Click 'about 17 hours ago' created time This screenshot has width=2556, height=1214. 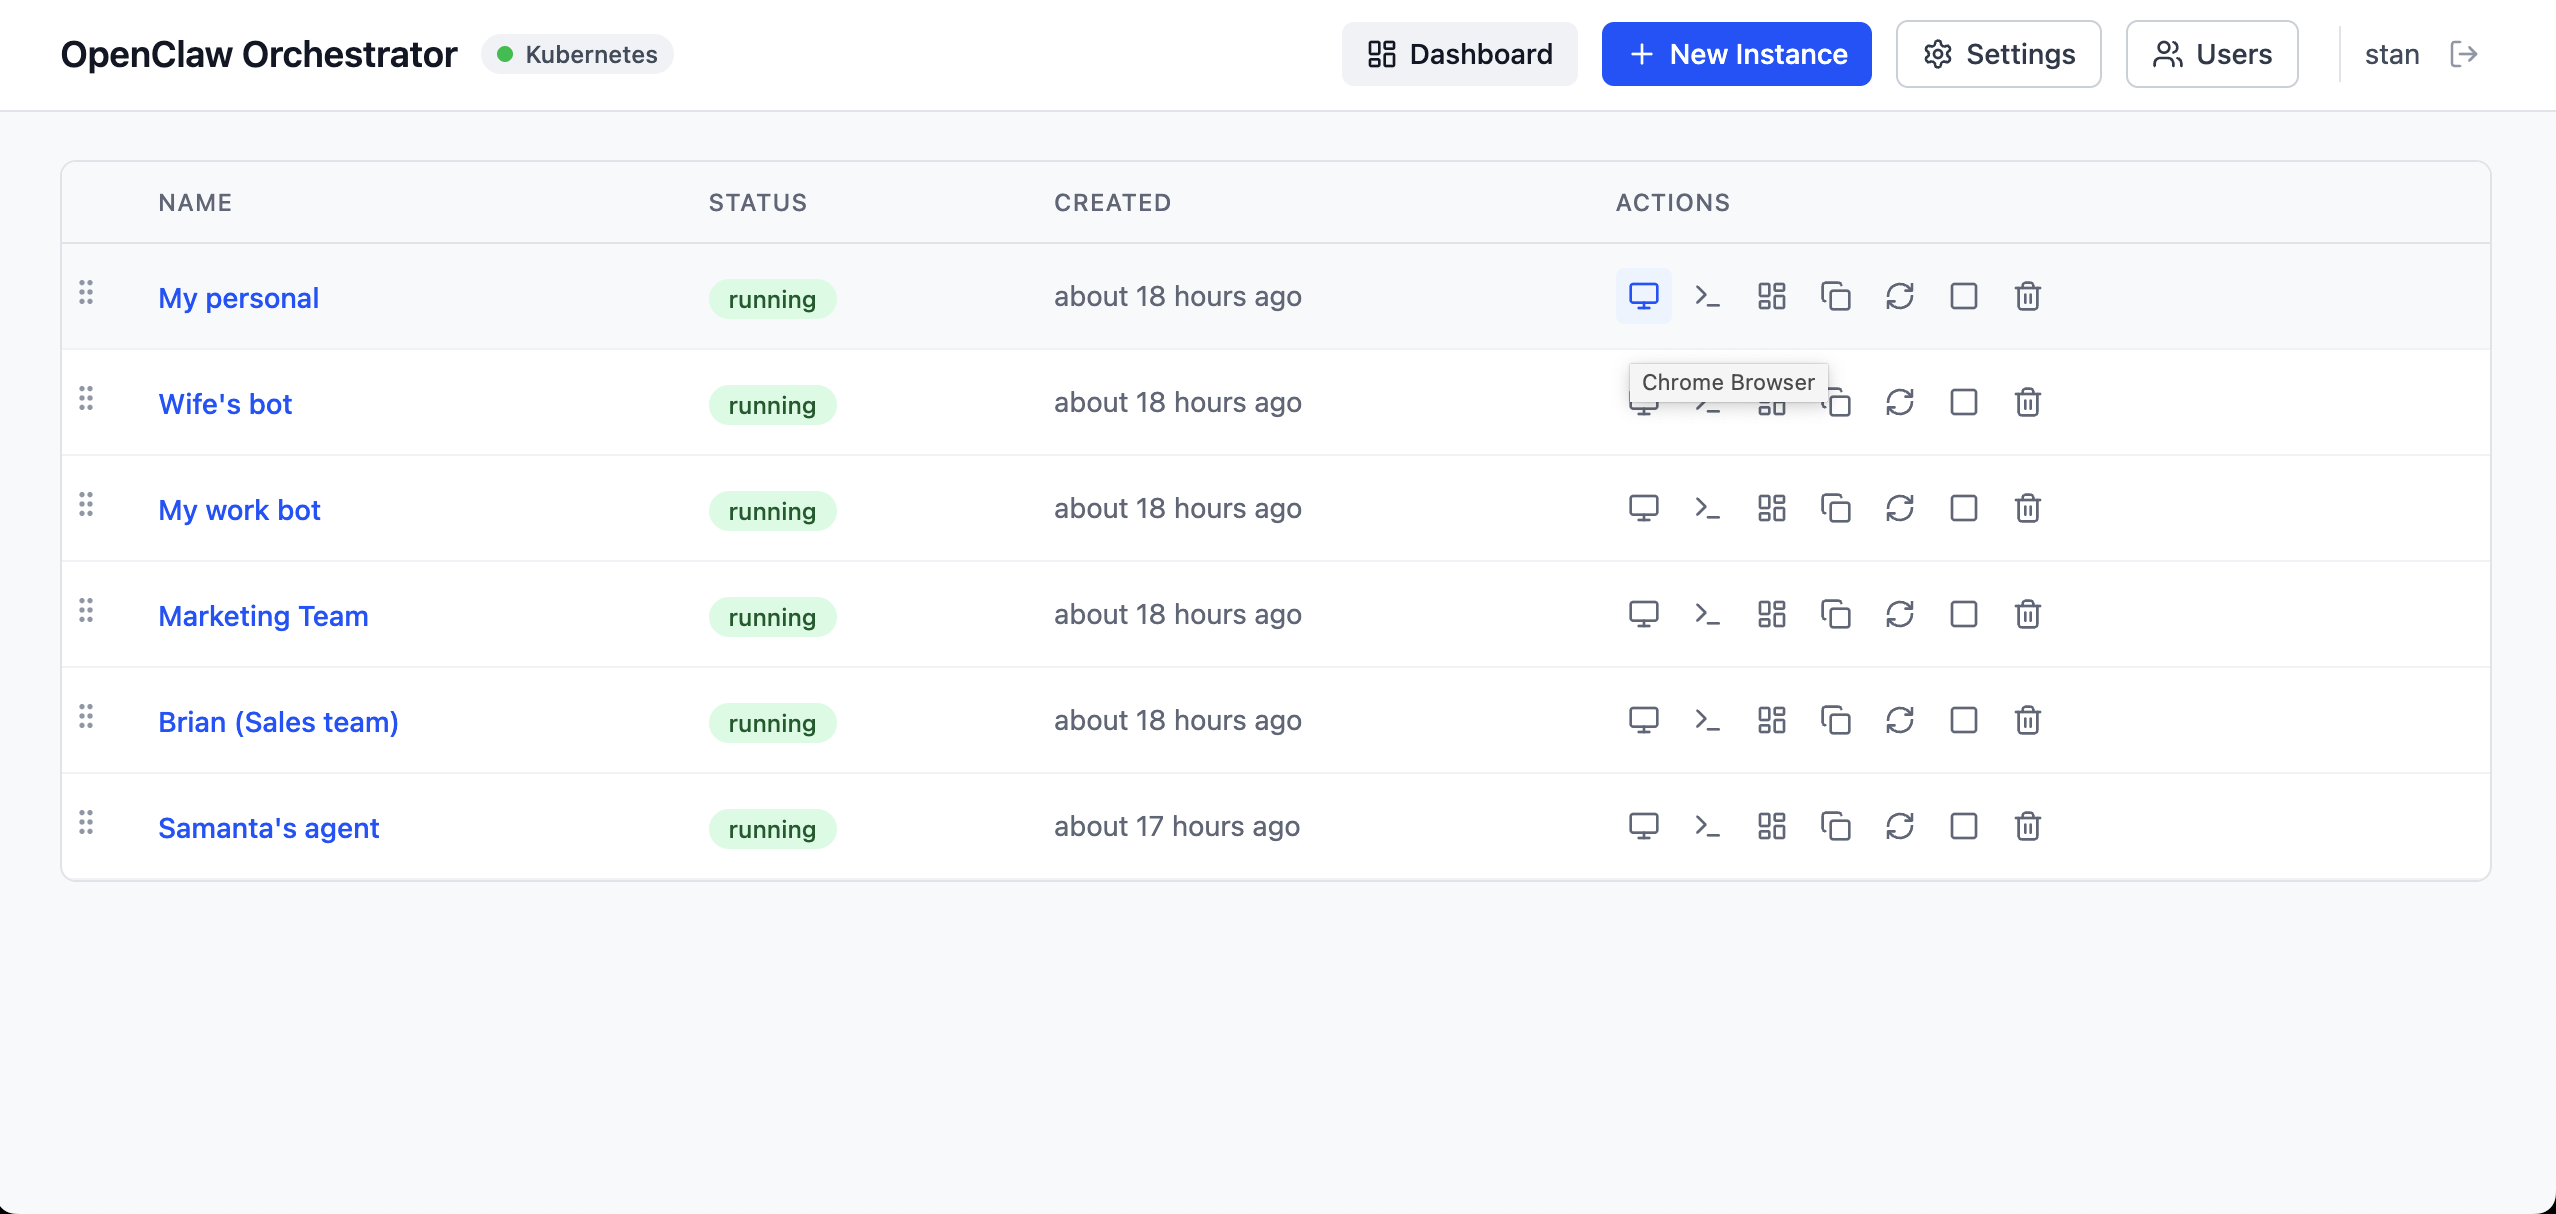click(1176, 826)
